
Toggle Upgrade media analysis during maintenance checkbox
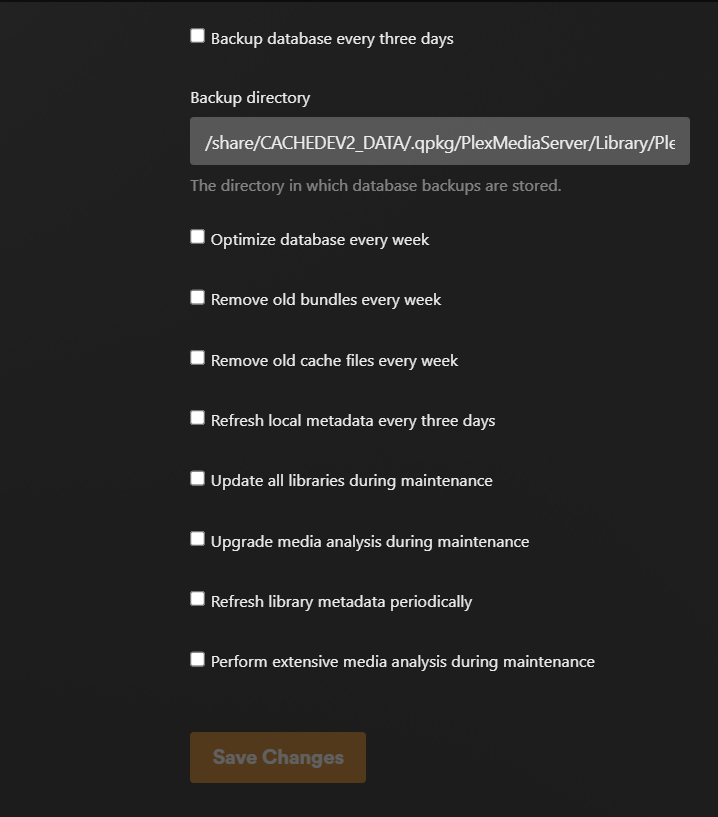[x=198, y=539]
